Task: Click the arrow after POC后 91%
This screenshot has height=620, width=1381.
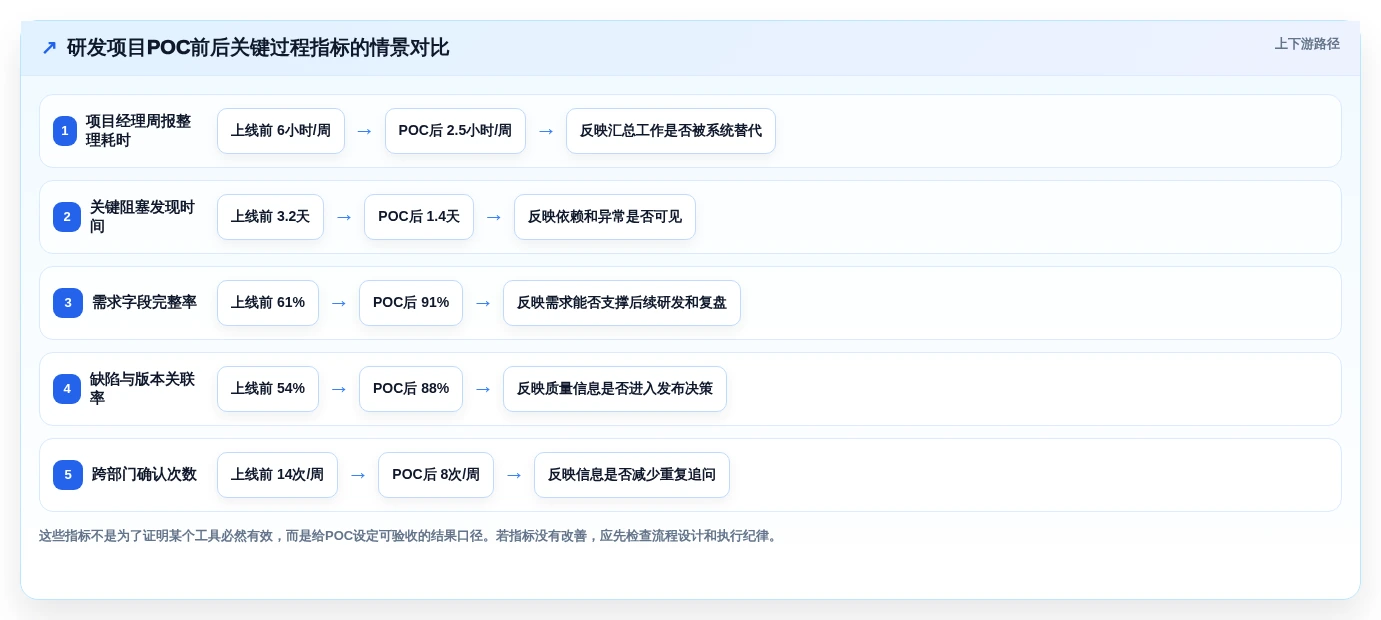Action: 483,303
